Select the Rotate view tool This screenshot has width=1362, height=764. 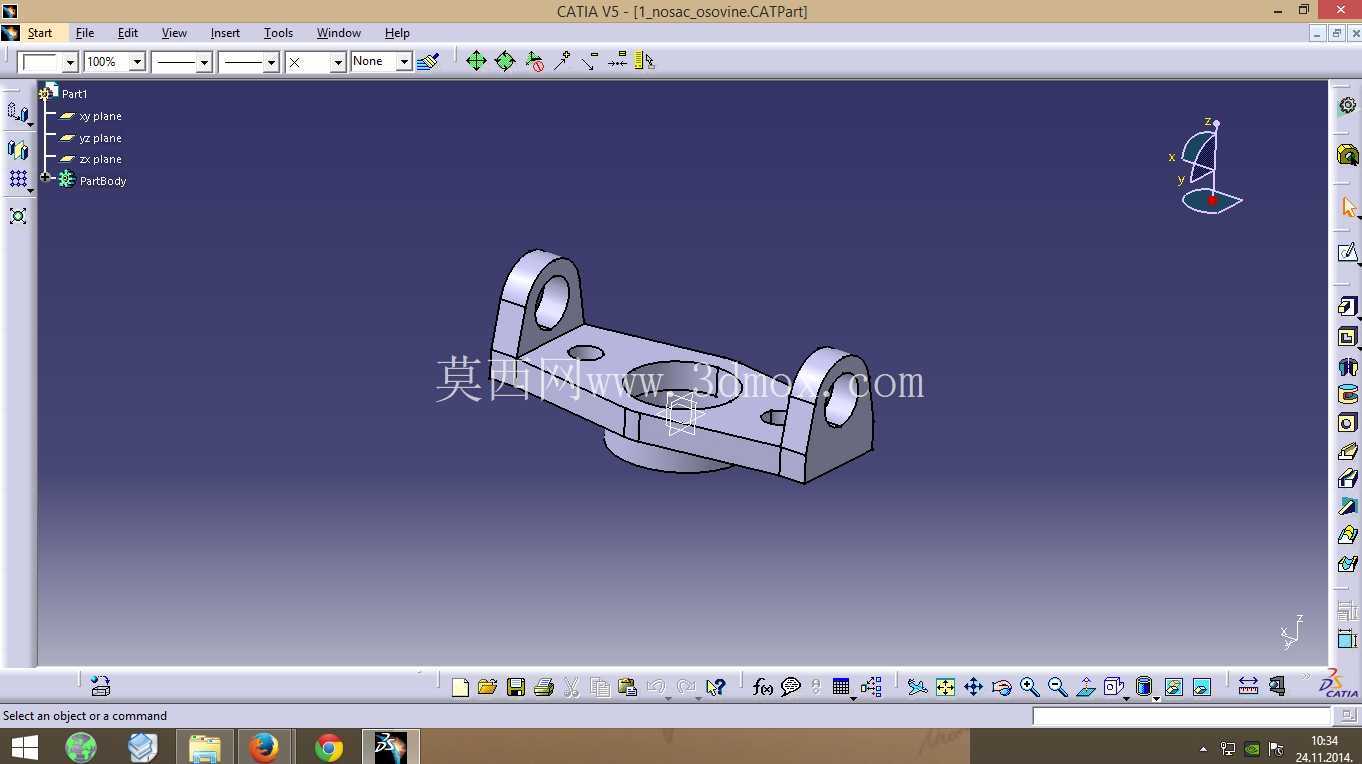pos(1001,687)
